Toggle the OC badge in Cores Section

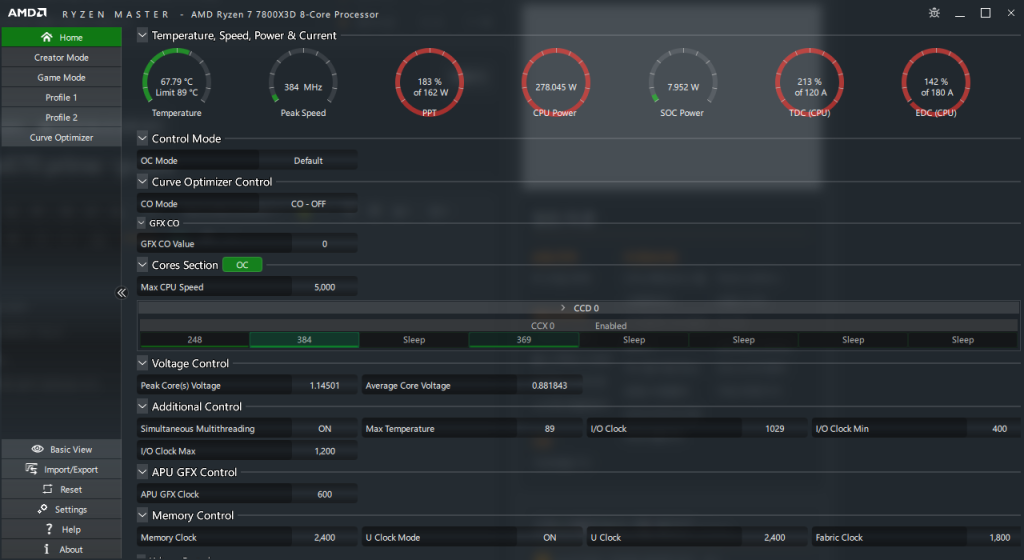click(x=242, y=265)
